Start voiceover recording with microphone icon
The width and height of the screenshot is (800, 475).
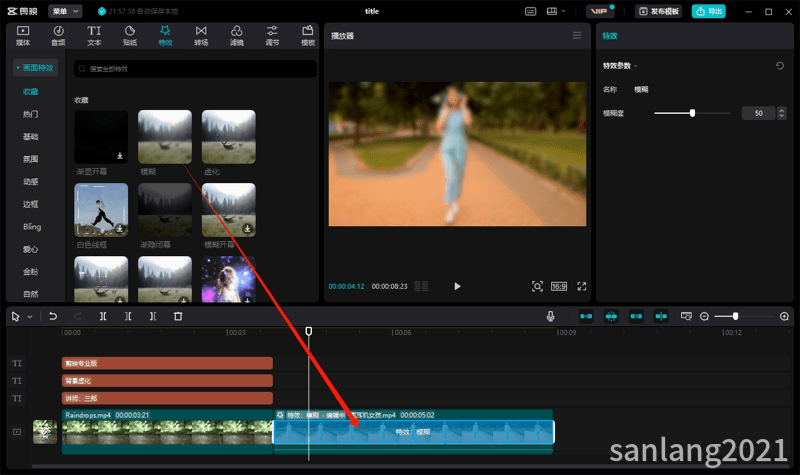coord(551,316)
